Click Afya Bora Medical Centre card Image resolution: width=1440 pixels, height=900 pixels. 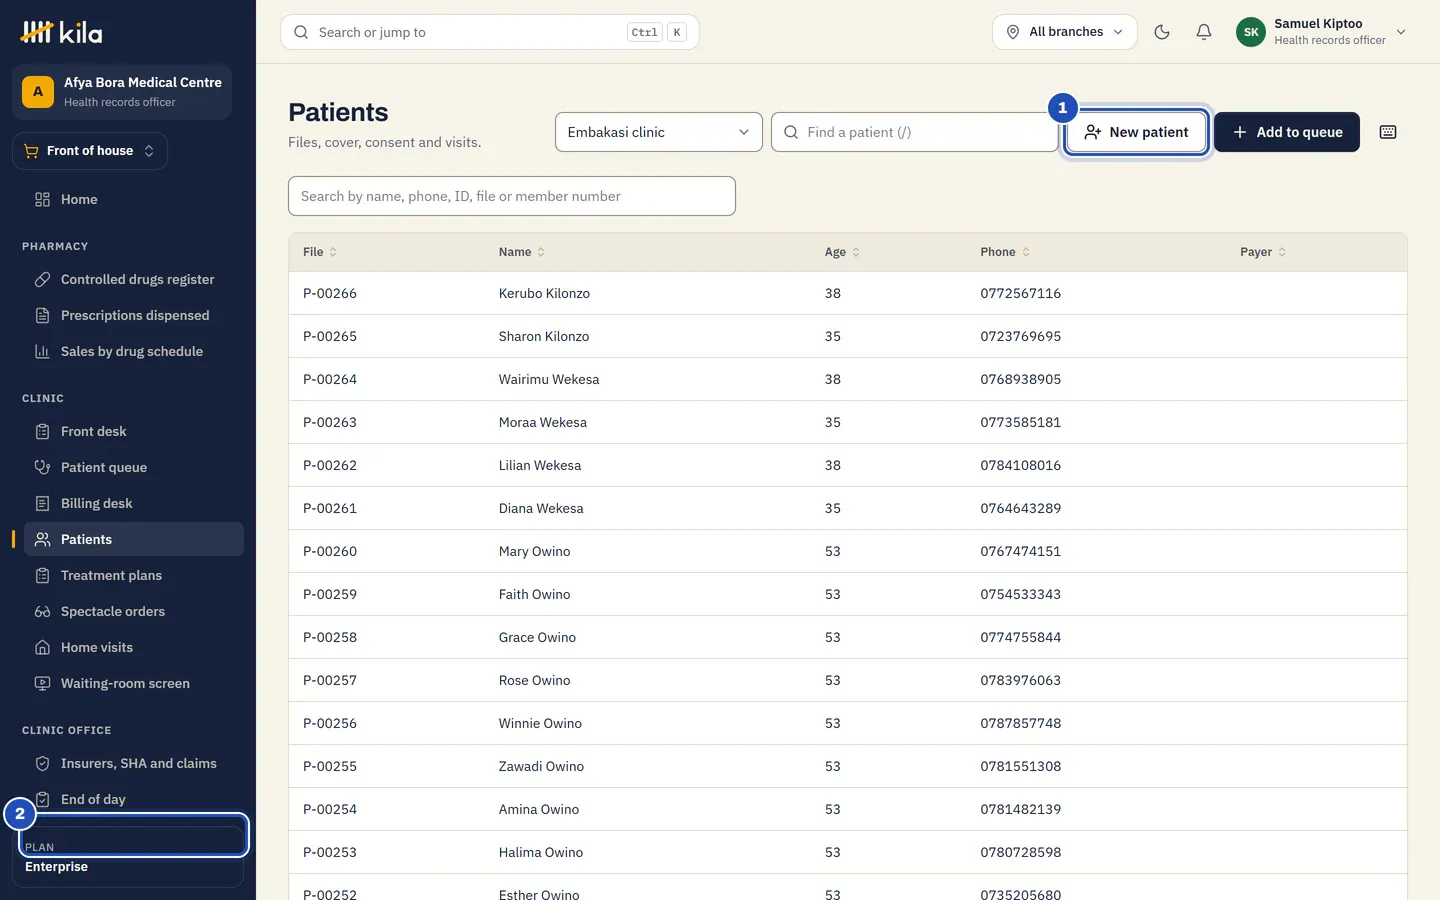tap(122, 92)
